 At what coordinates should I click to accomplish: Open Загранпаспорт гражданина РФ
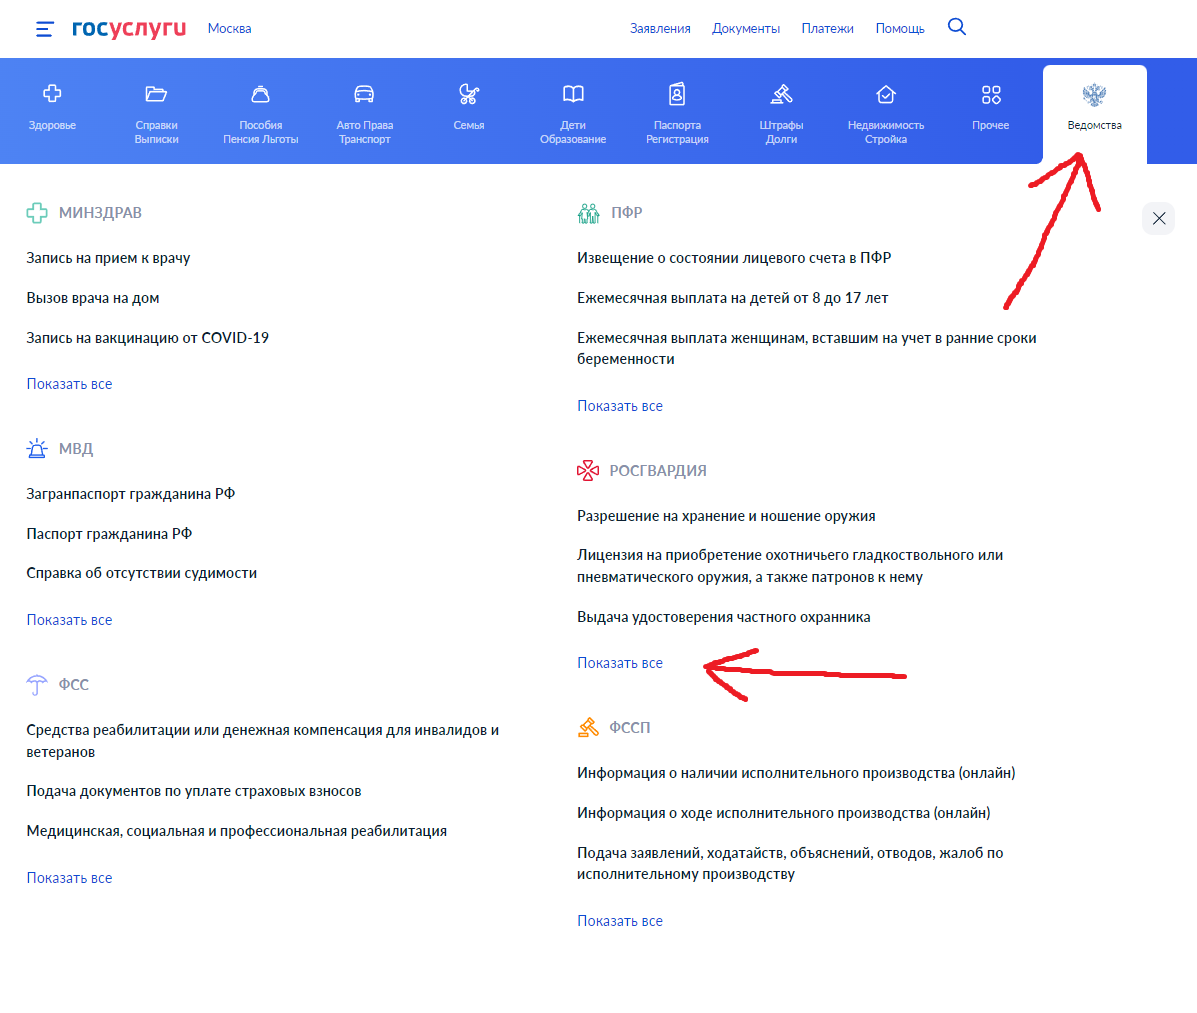tap(131, 494)
